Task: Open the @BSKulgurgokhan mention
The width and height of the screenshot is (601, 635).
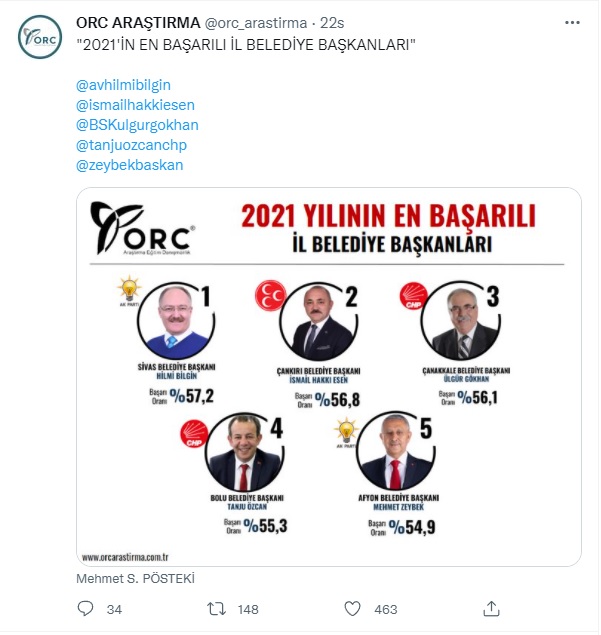Action: 137,126
